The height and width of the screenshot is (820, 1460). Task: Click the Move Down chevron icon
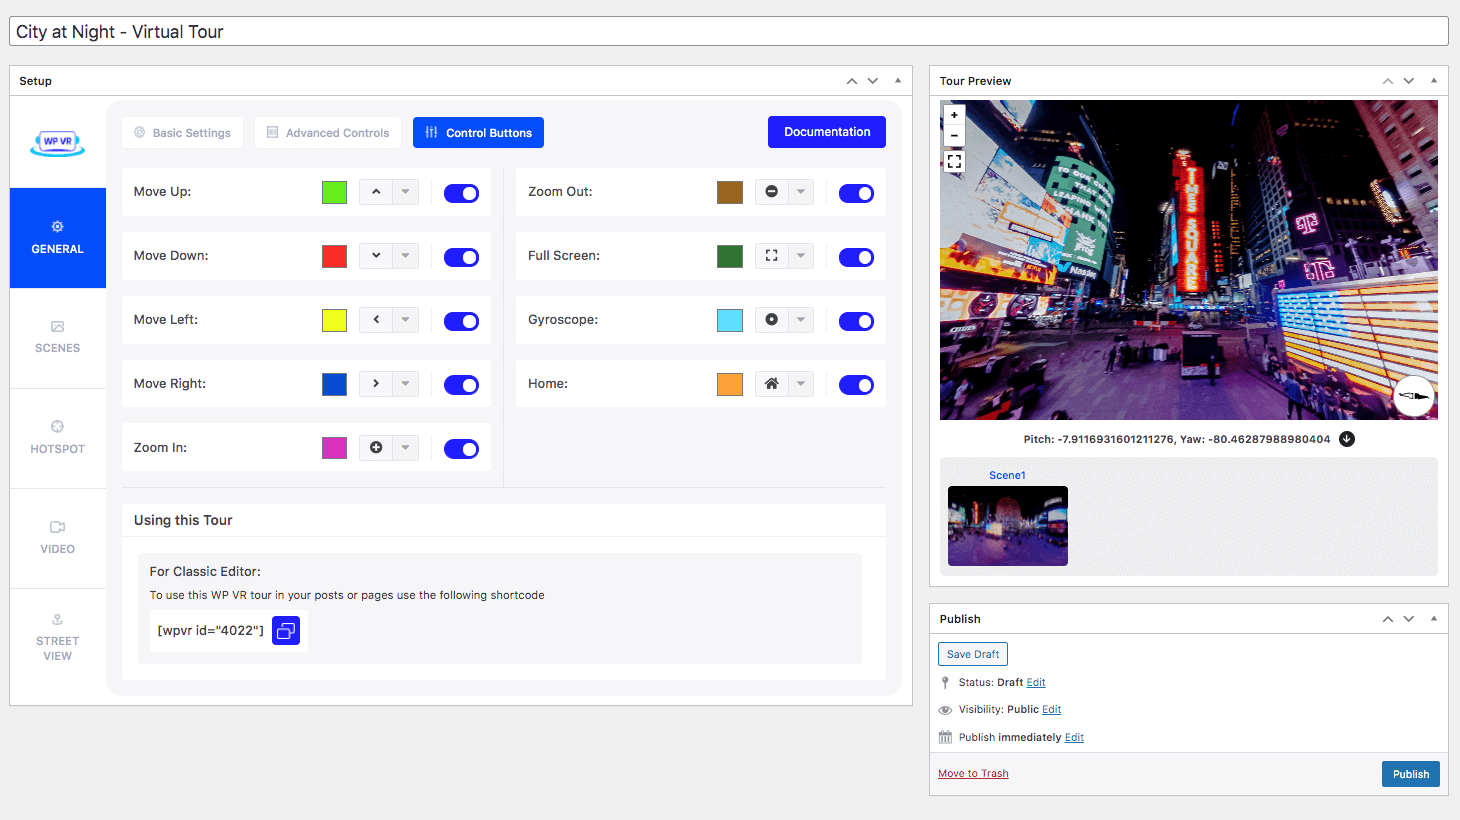pyautogui.click(x=376, y=256)
